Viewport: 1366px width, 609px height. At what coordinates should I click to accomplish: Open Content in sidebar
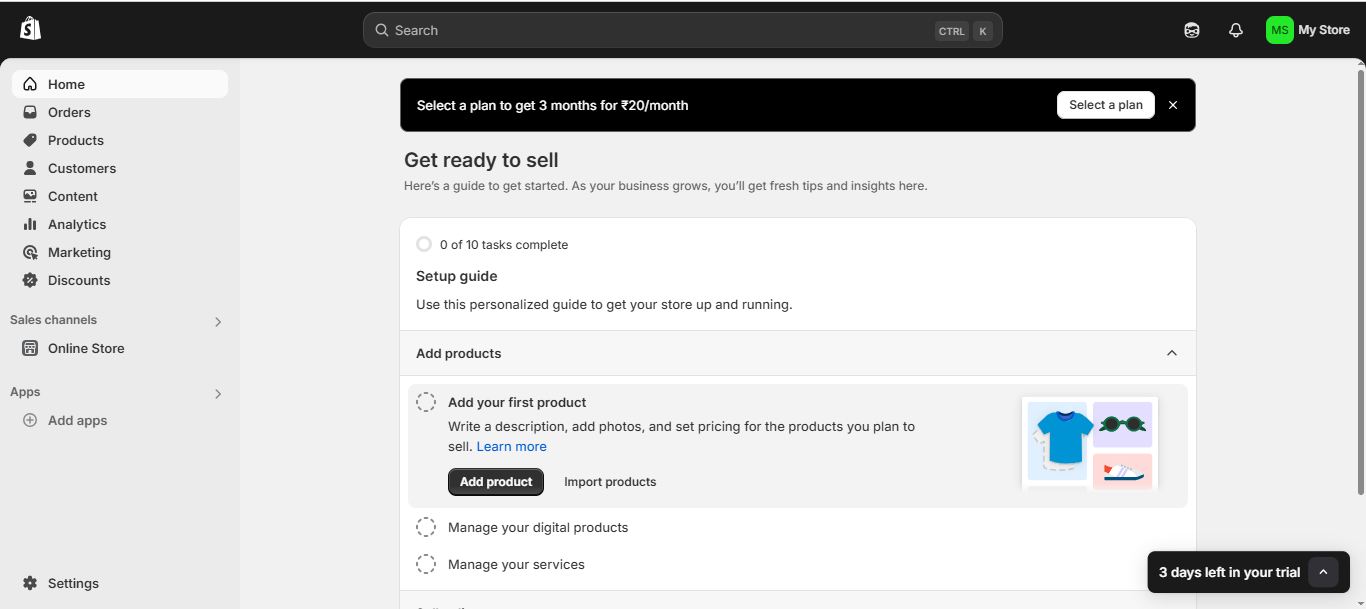coord(120,196)
